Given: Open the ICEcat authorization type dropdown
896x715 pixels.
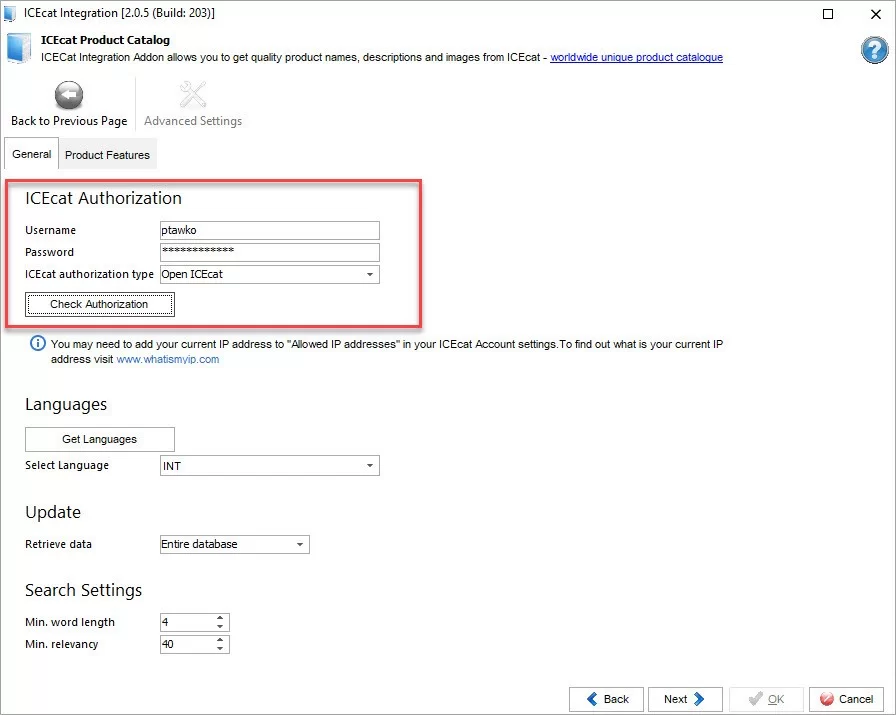Looking at the screenshot, I should point(369,274).
